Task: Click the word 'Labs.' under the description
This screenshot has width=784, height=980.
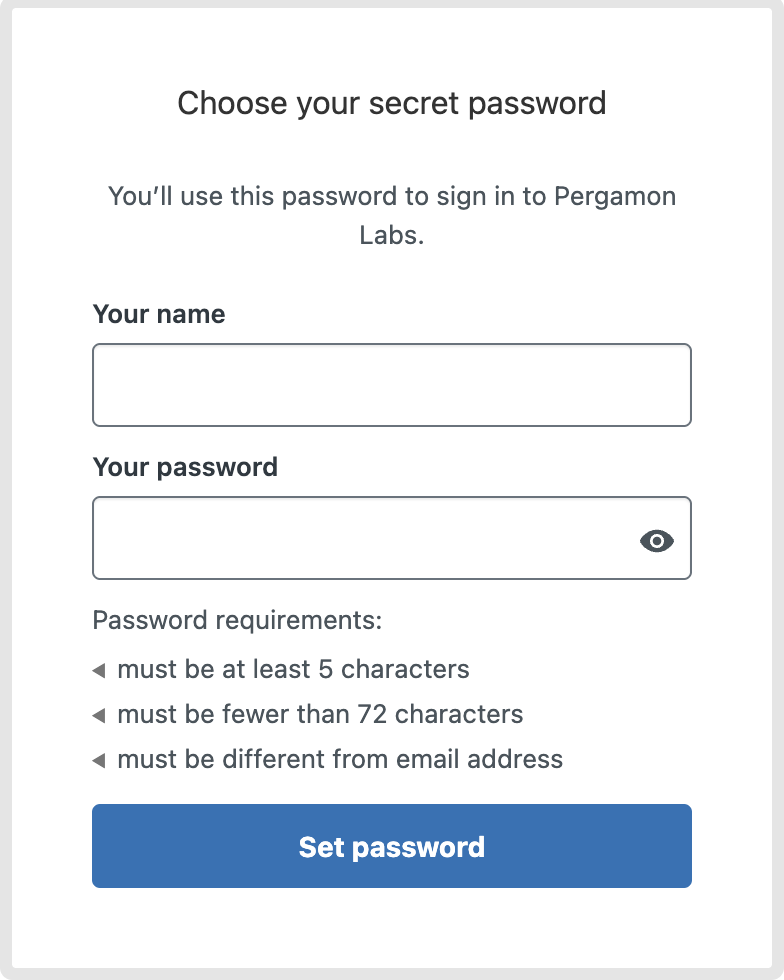Action: pyautogui.click(x=392, y=236)
